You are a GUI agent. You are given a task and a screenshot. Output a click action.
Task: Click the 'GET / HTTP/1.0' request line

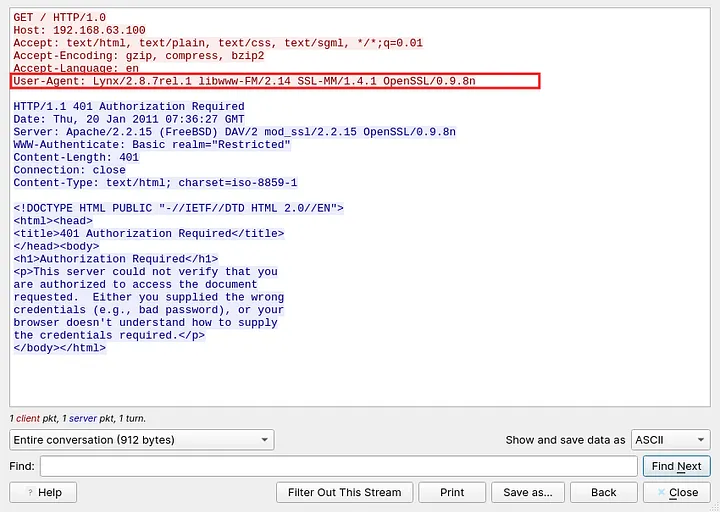pos(60,17)
